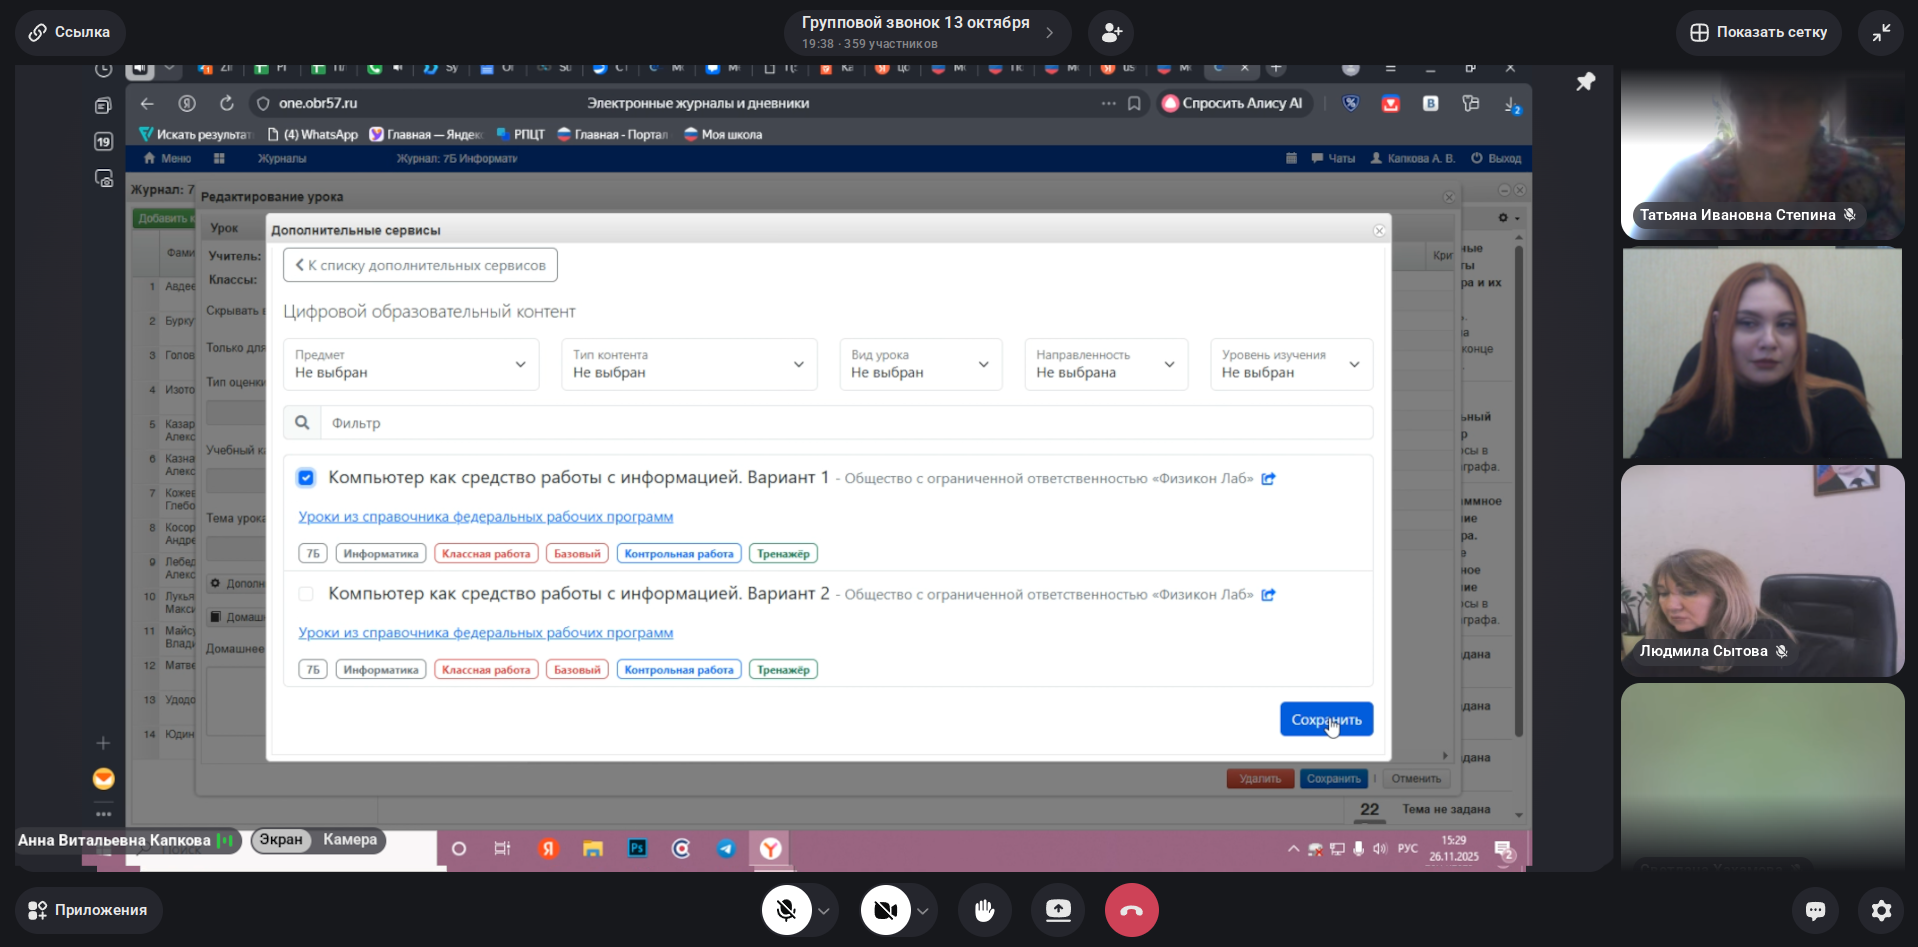Unmute the microphone toggle
1918x947 pixels.
(x=786, y=910)
